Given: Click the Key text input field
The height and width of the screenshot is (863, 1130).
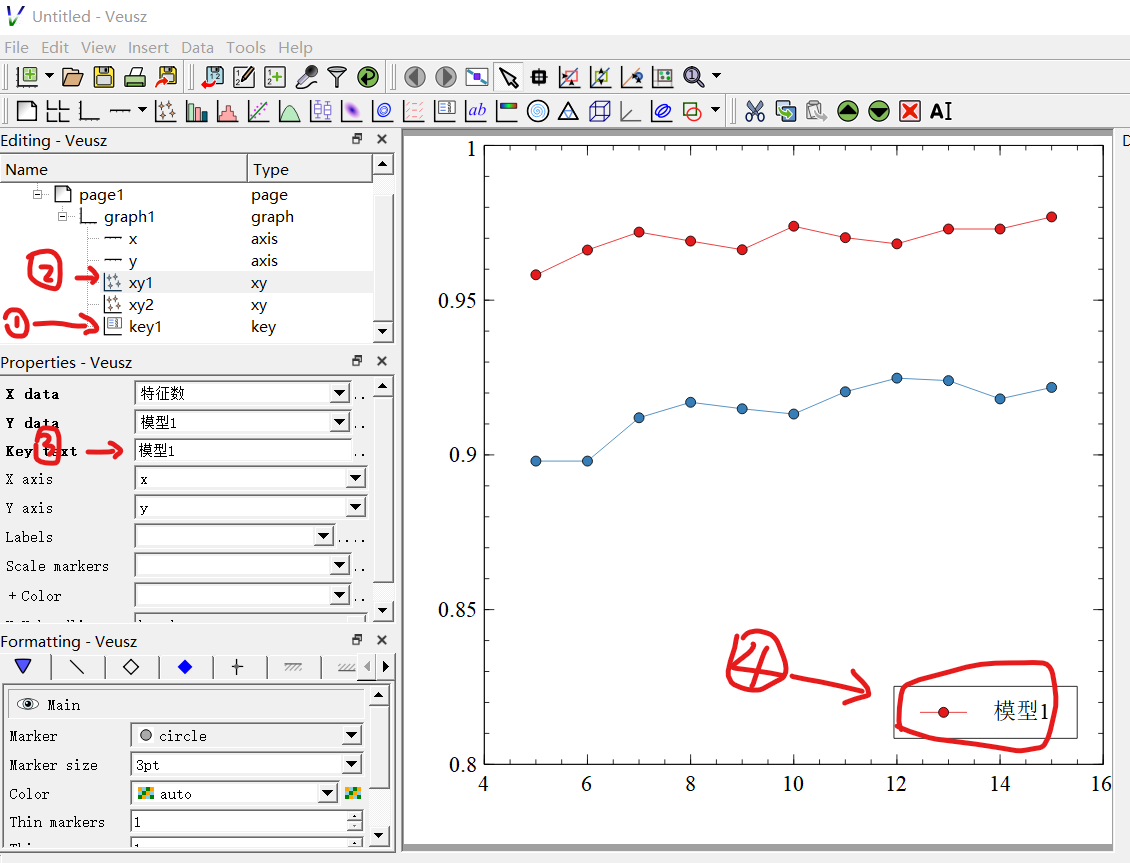Looking at the screenshot, I should (x=243, y=450).
